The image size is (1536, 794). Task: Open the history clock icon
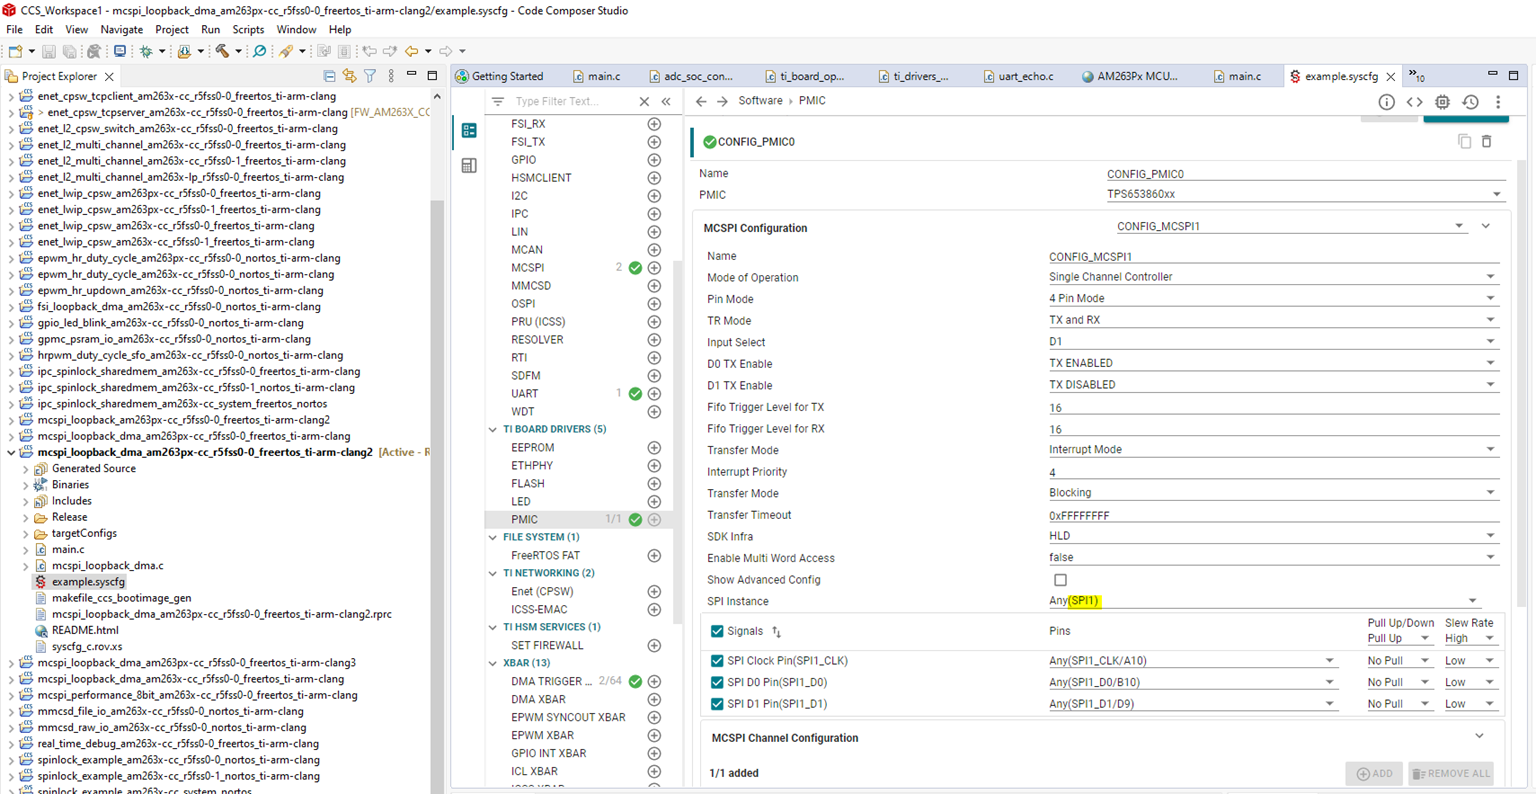[1470, 102]
